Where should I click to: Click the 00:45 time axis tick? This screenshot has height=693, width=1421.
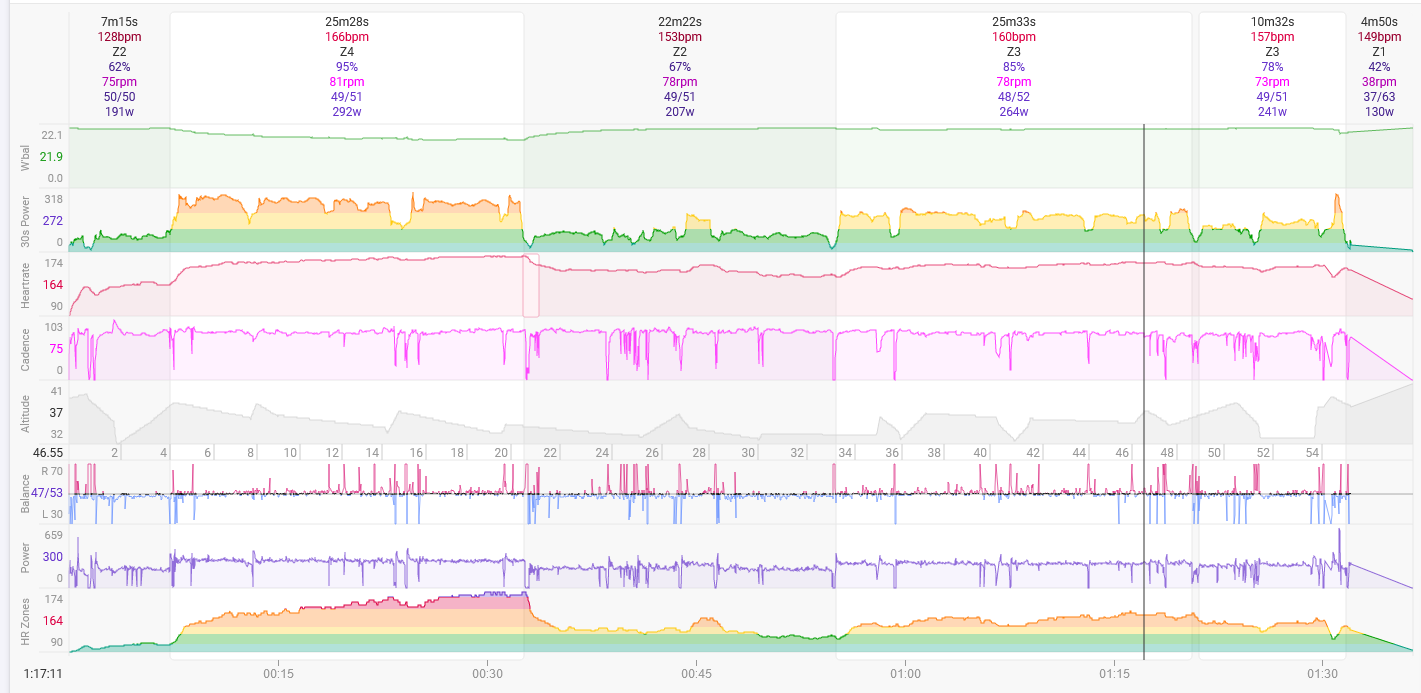696,673
